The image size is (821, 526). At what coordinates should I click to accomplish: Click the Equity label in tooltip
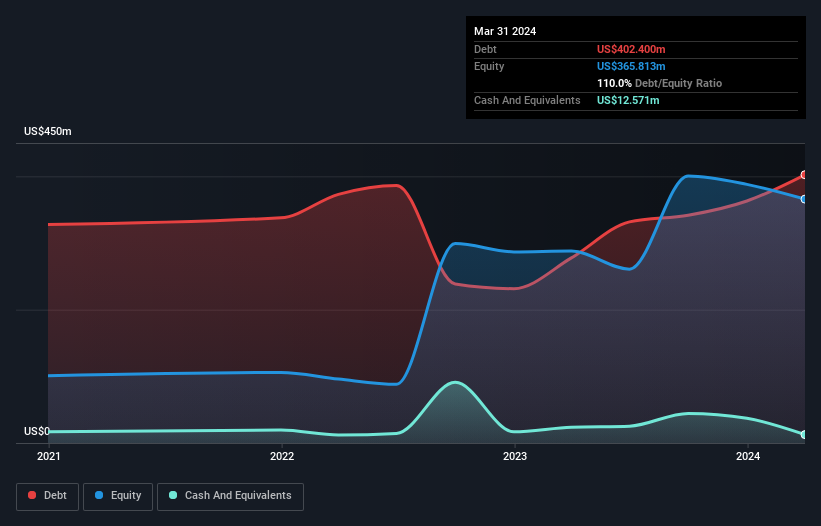tap(489, 66)
